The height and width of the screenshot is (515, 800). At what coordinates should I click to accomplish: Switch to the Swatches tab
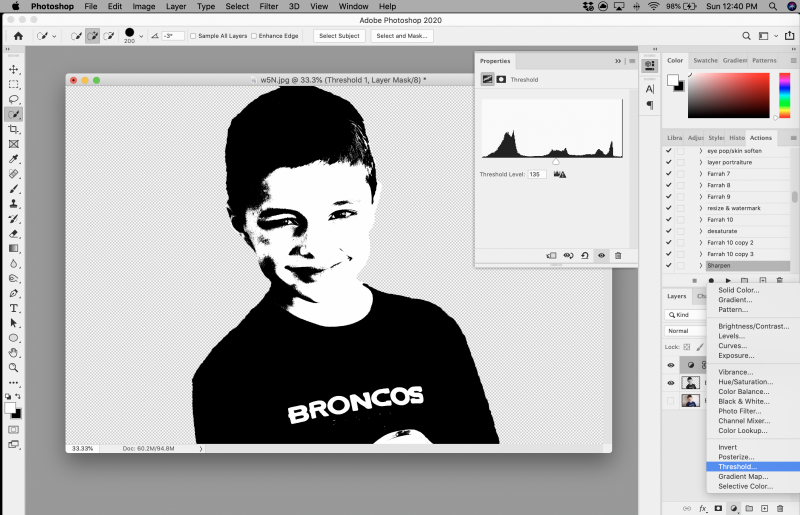705,60
